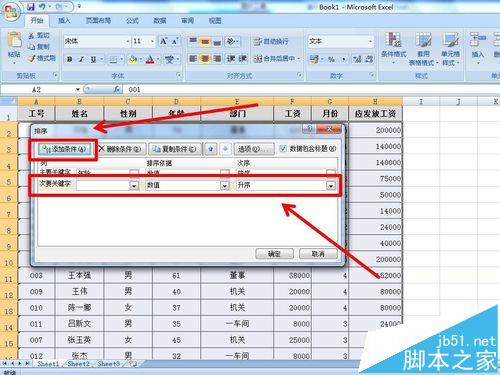The width and height of the screenshot is (500, 375).
Task: Open secondary sort-on dropdown
Action: click(x=225, y=185)
